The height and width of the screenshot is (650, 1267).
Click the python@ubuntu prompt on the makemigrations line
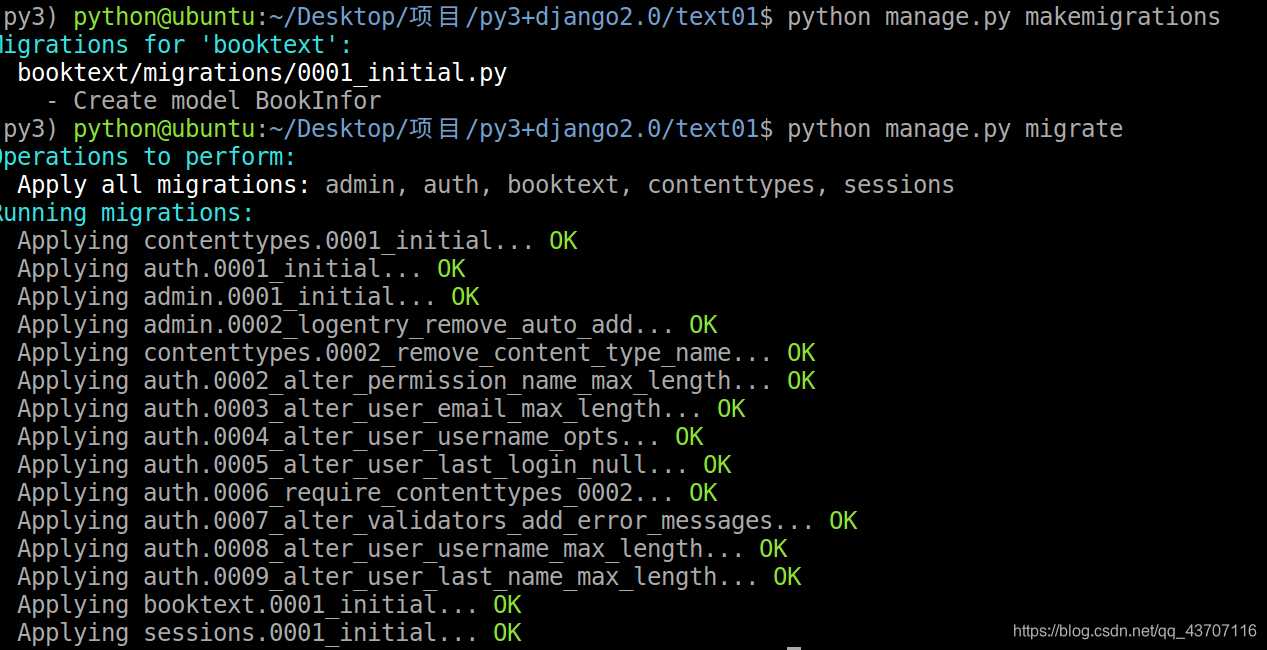(164, 17)
